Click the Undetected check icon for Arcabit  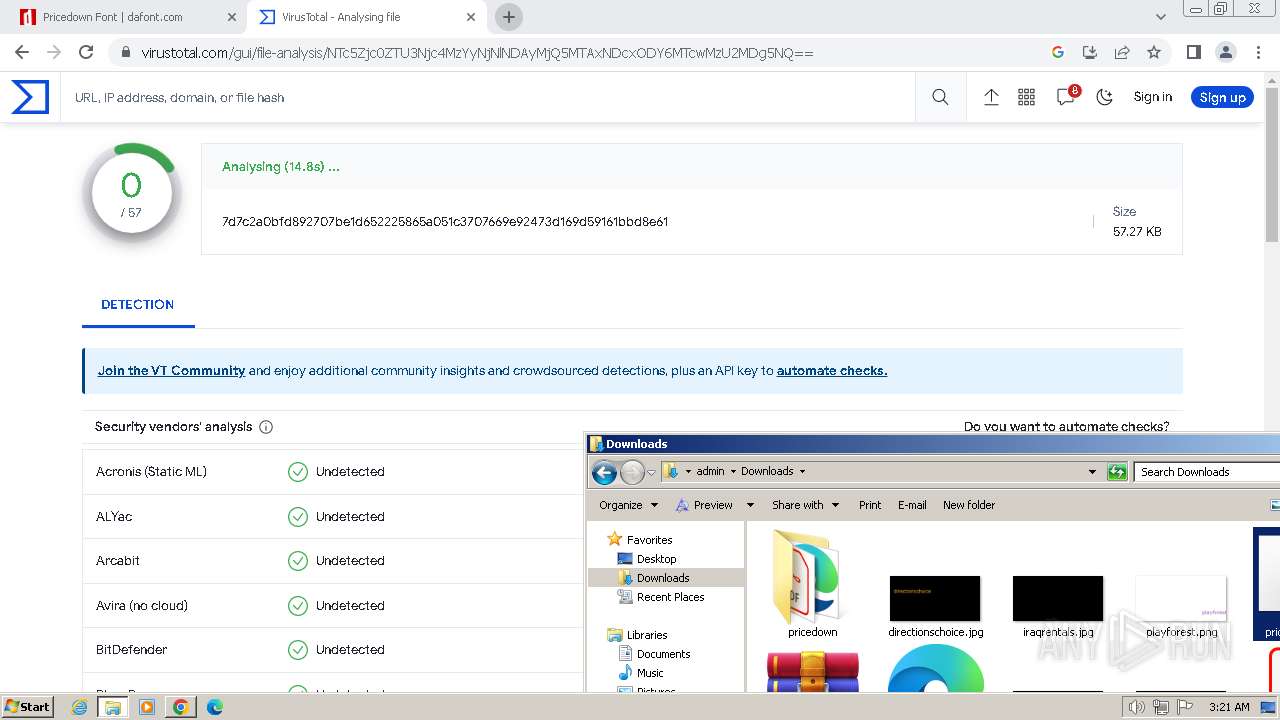pyautogui.click(x=297, y=560)
